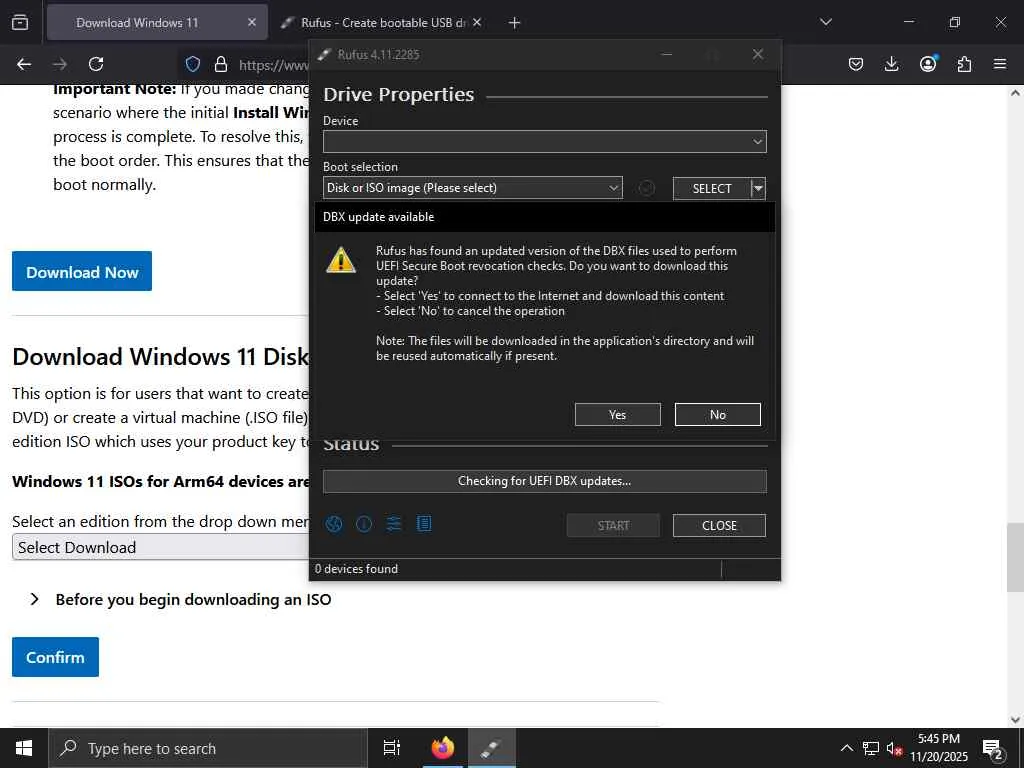Screen dimensions: 1024x768
Task: Open Firefox account icon
Action: (x=928, y=63)
